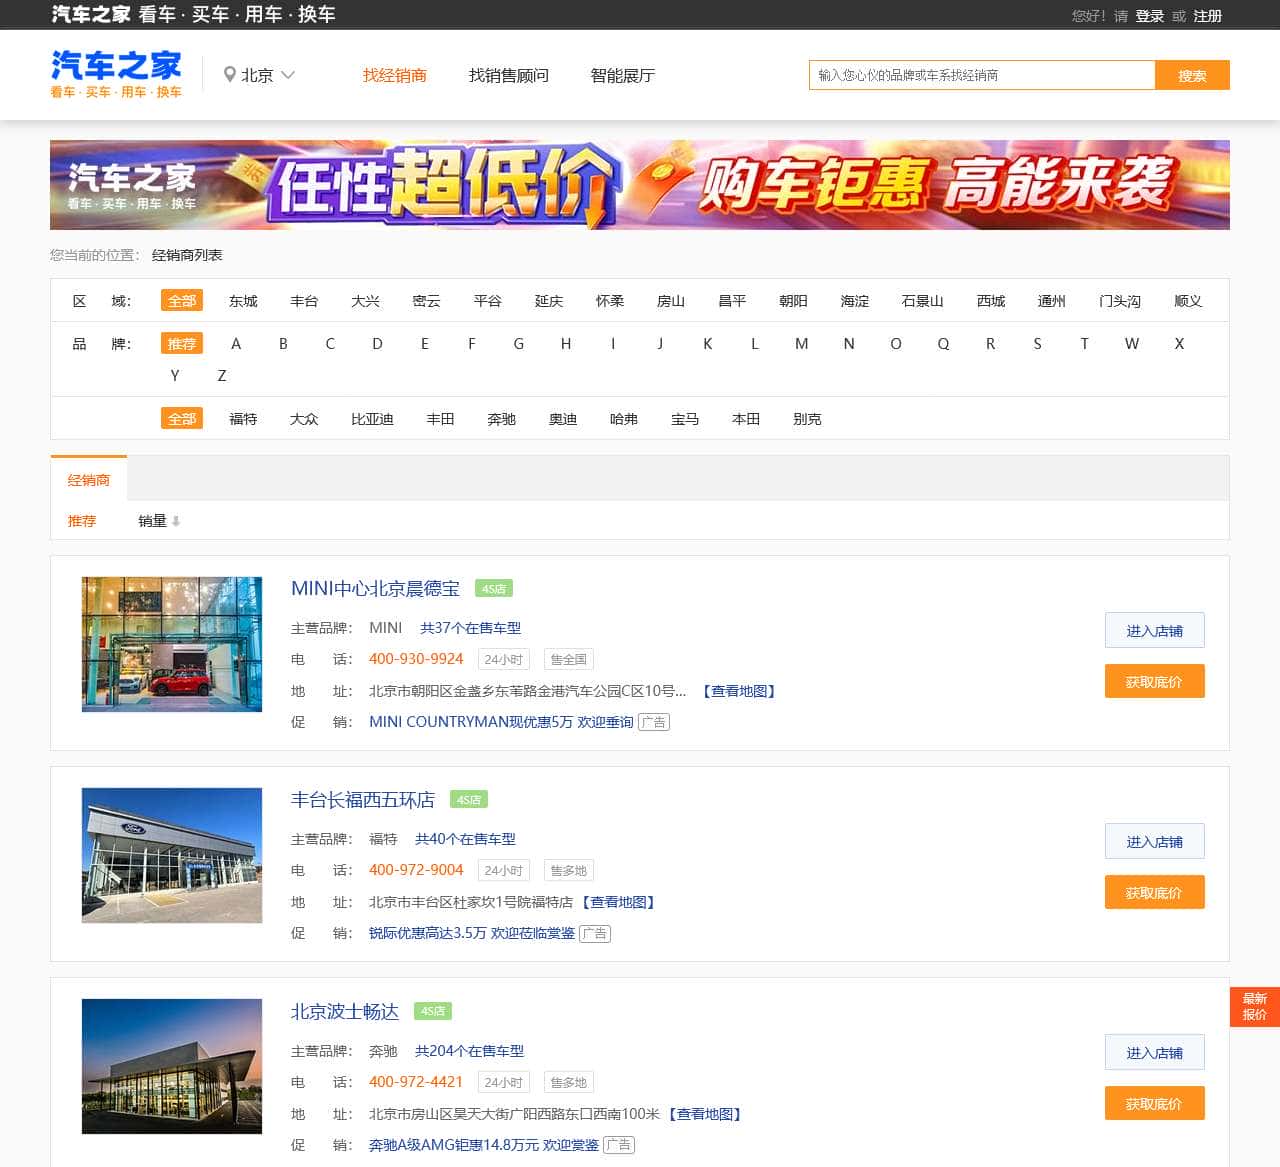Viewport: 1280px width, 1167px height.
Task: View 共40个在售车型 for Ford dealer
Action: click(x=465, y=839)
